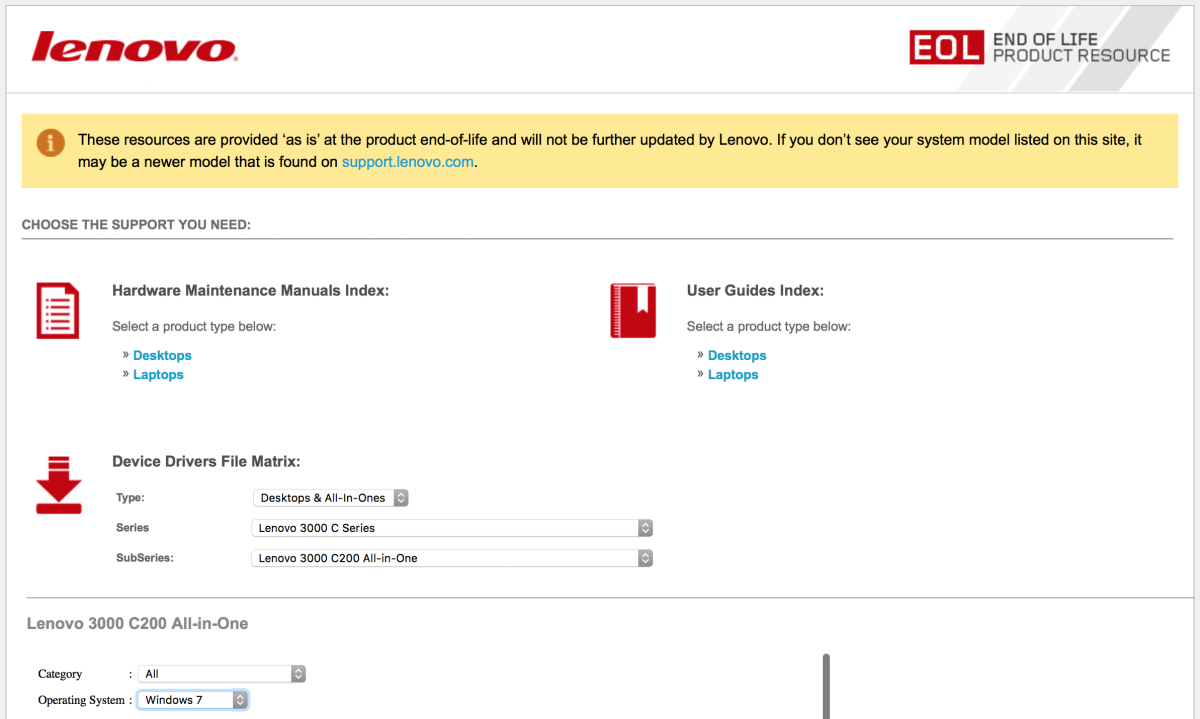Open Laptops under User Guides Index
1200x719 pixels.
(x=733, y=374)
